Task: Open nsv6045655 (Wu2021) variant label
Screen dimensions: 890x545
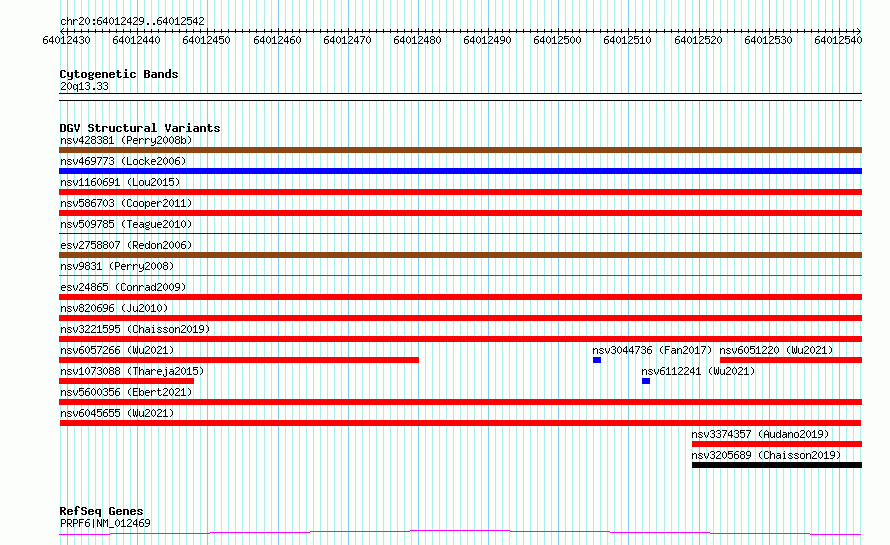Action: (x=117, y=413)
